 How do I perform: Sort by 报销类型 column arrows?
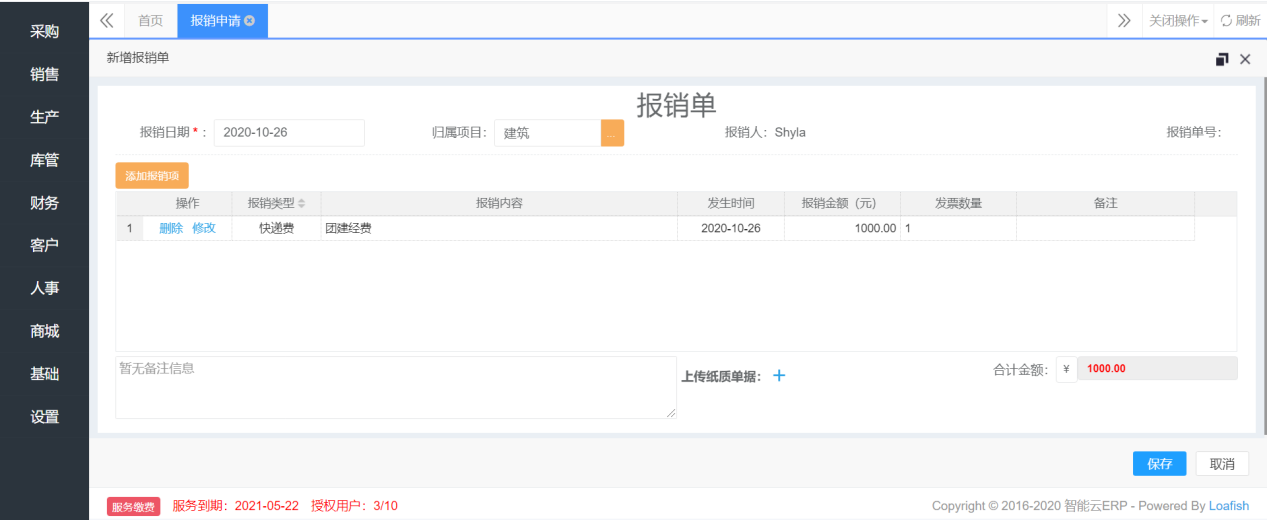[302, 204]
